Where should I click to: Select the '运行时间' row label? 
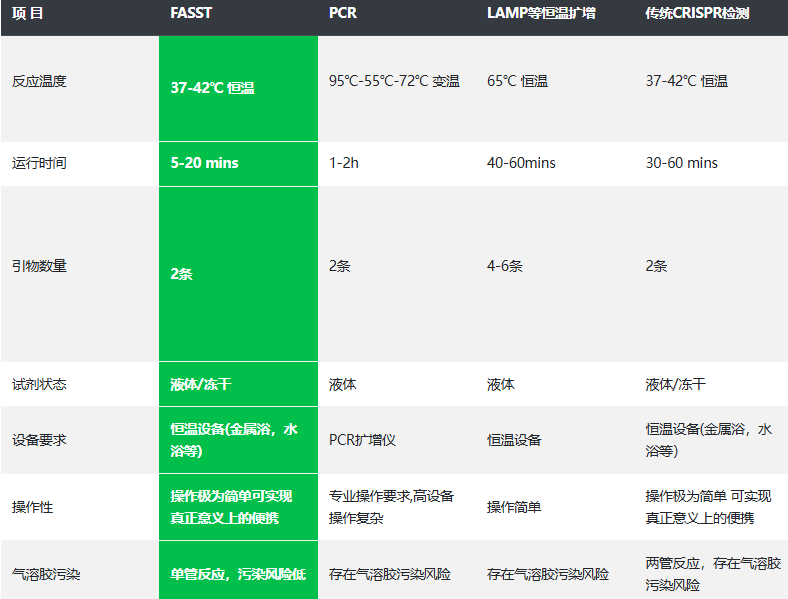pos(39,163)
